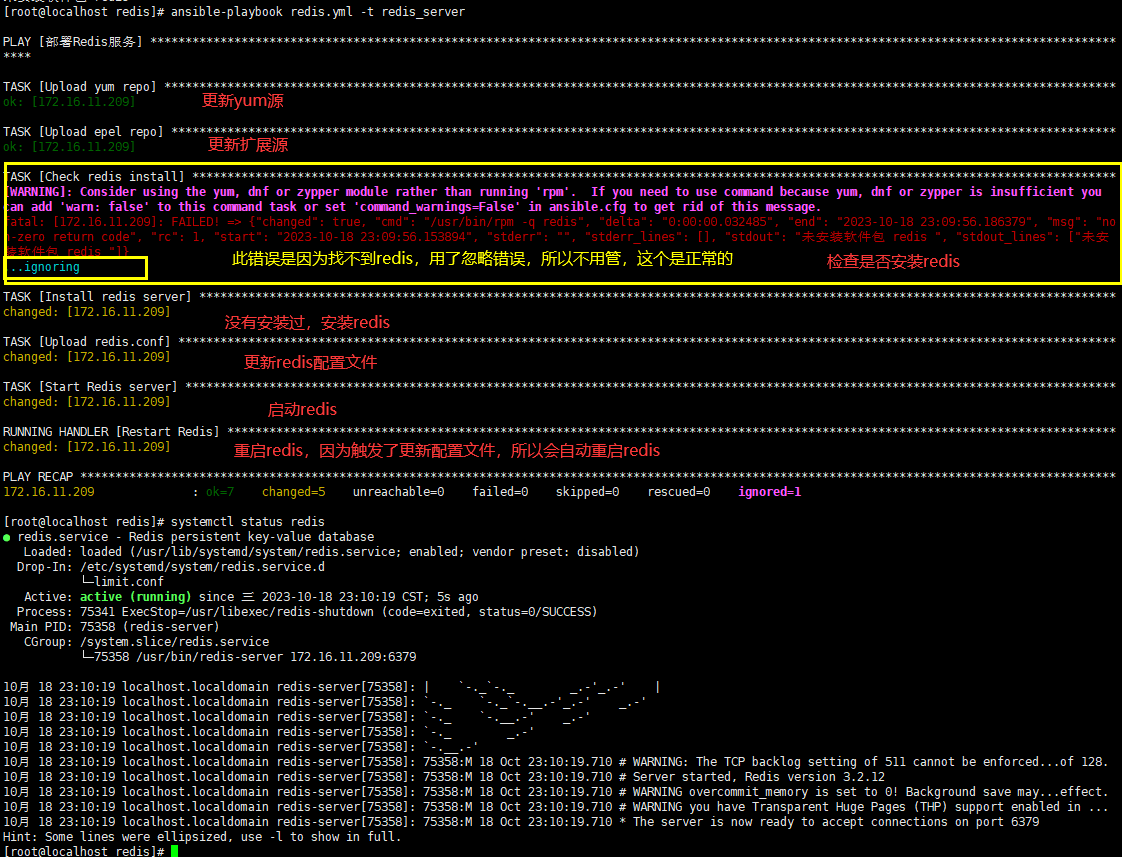Click 'changed: [172.16.11.209]' under Install redis server
The width and height of the screenshot is (1122, 857).
pos(87,311)
